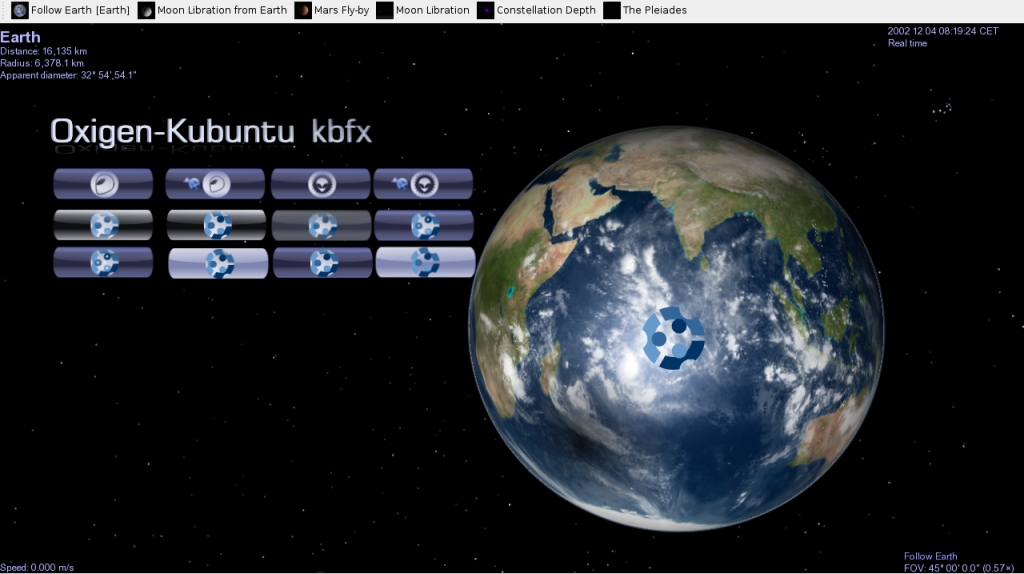Select the Moon Libration bookmark
1024x574 pixels.
(423, 10)
